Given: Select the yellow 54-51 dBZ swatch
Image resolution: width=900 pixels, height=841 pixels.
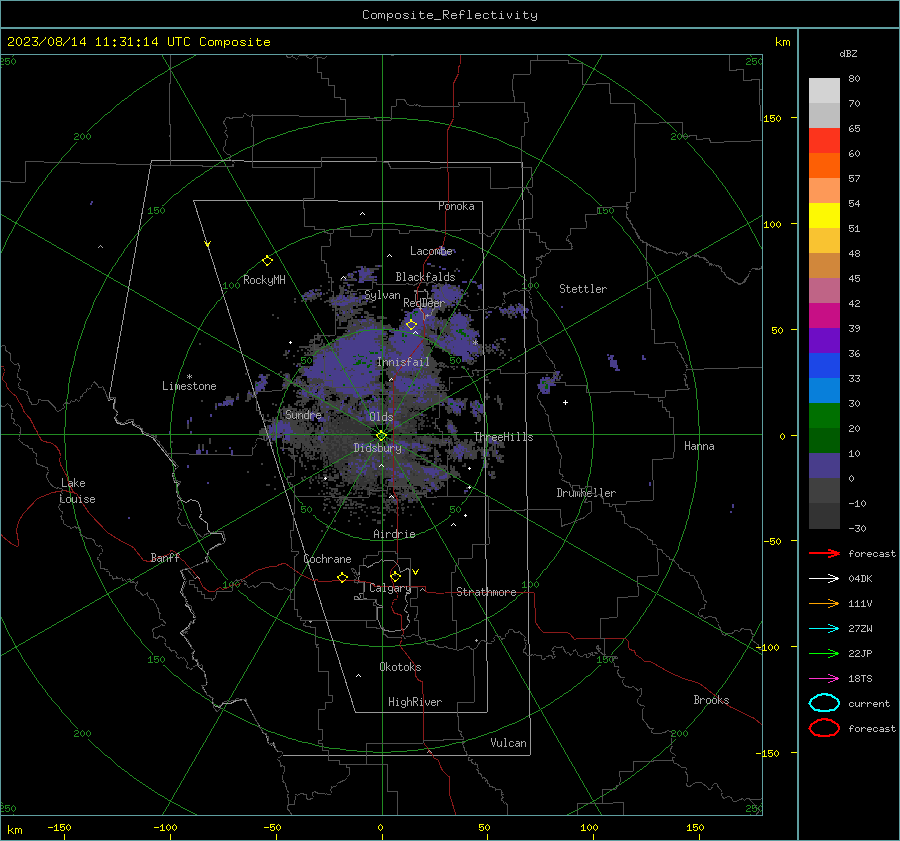Looking at the screenshot, I should click(x=824, y=215).
